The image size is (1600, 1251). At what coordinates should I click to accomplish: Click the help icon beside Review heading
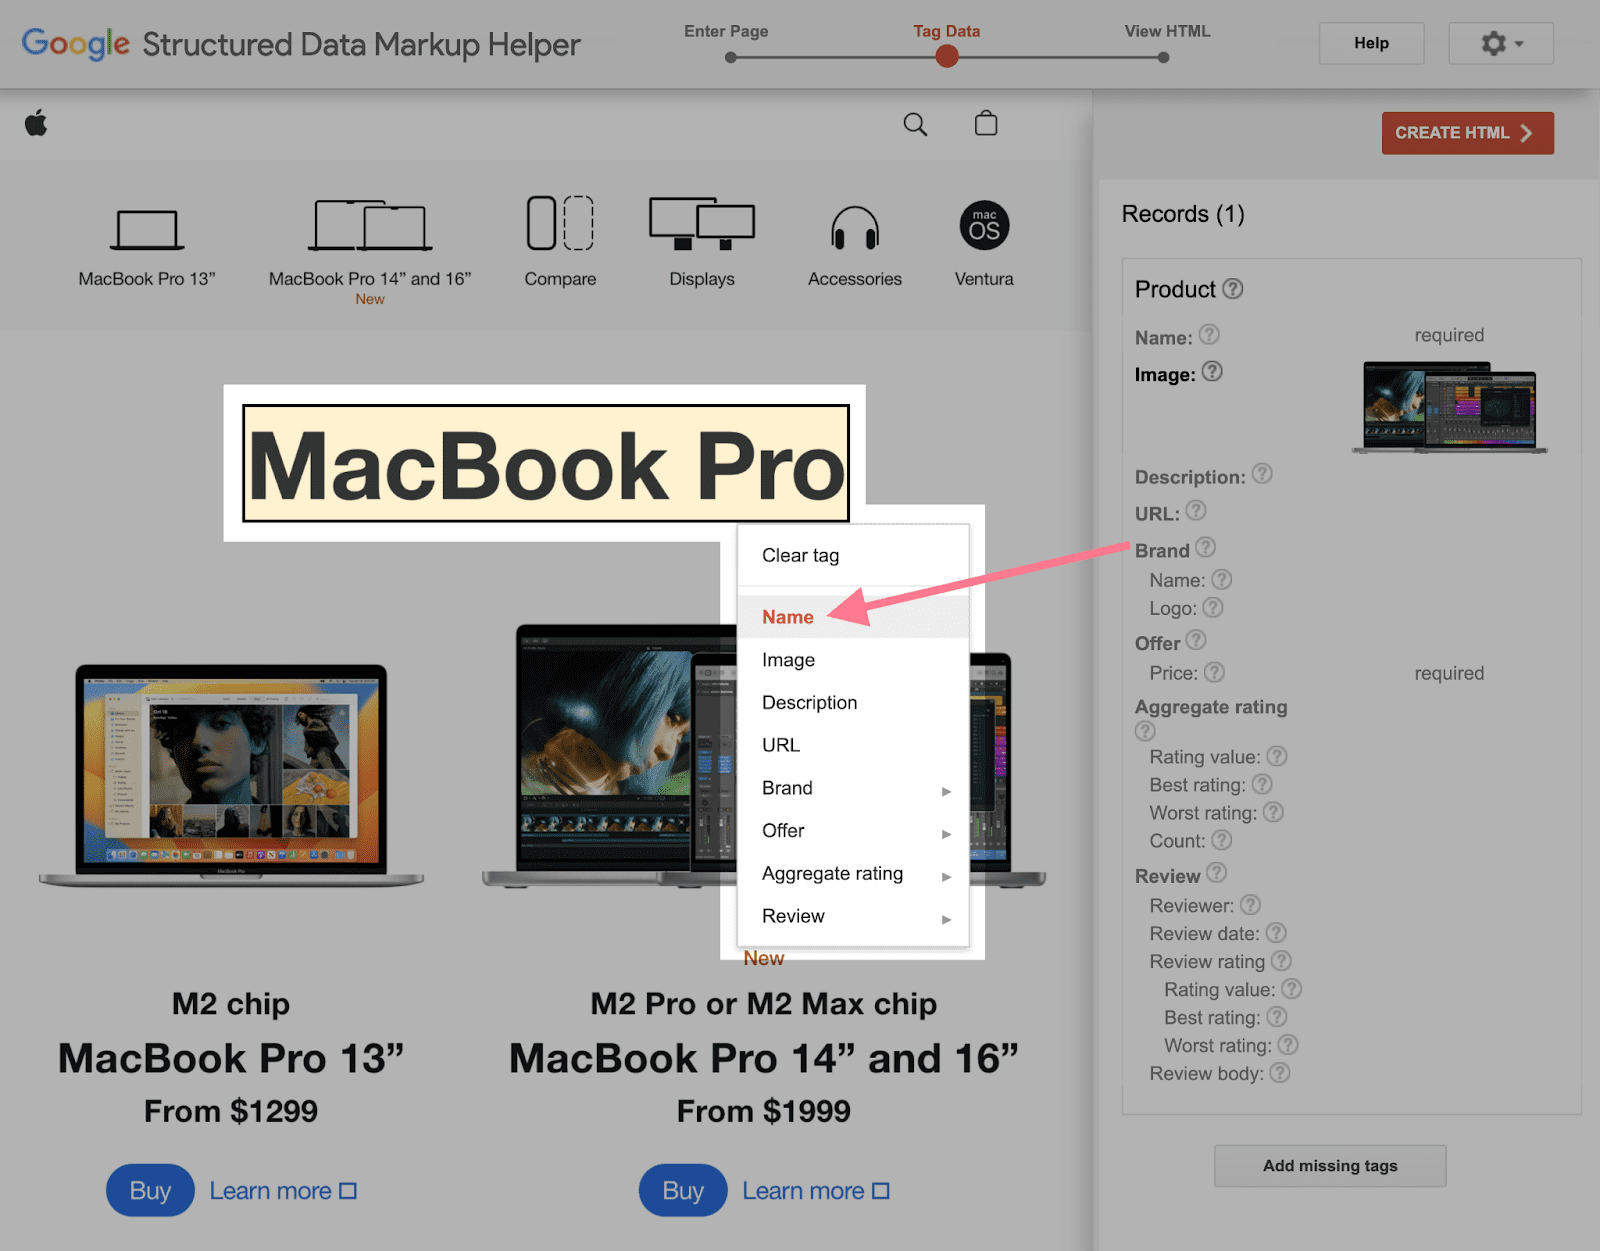point(1216,874)
